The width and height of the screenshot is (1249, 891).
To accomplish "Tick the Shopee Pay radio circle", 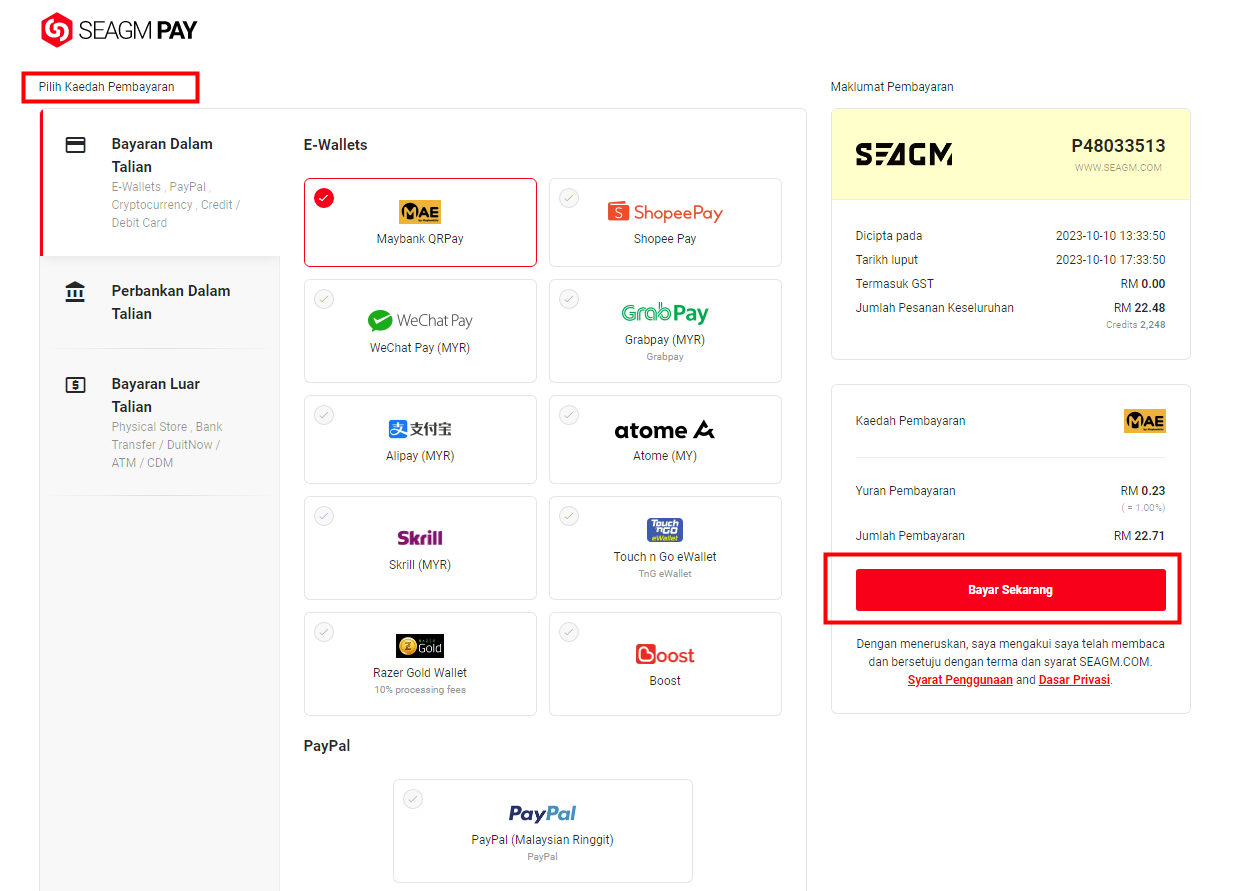I will coord(569,198).
